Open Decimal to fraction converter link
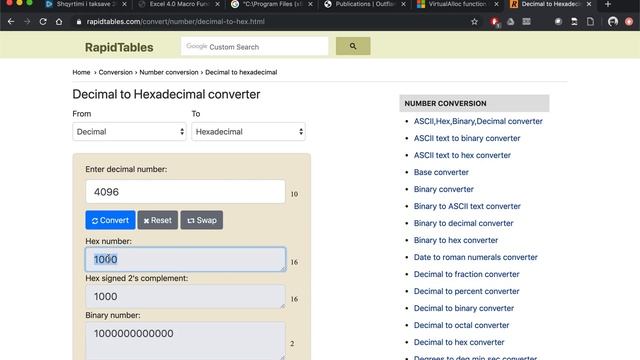The image size is (640, 360). click(467, 274)
